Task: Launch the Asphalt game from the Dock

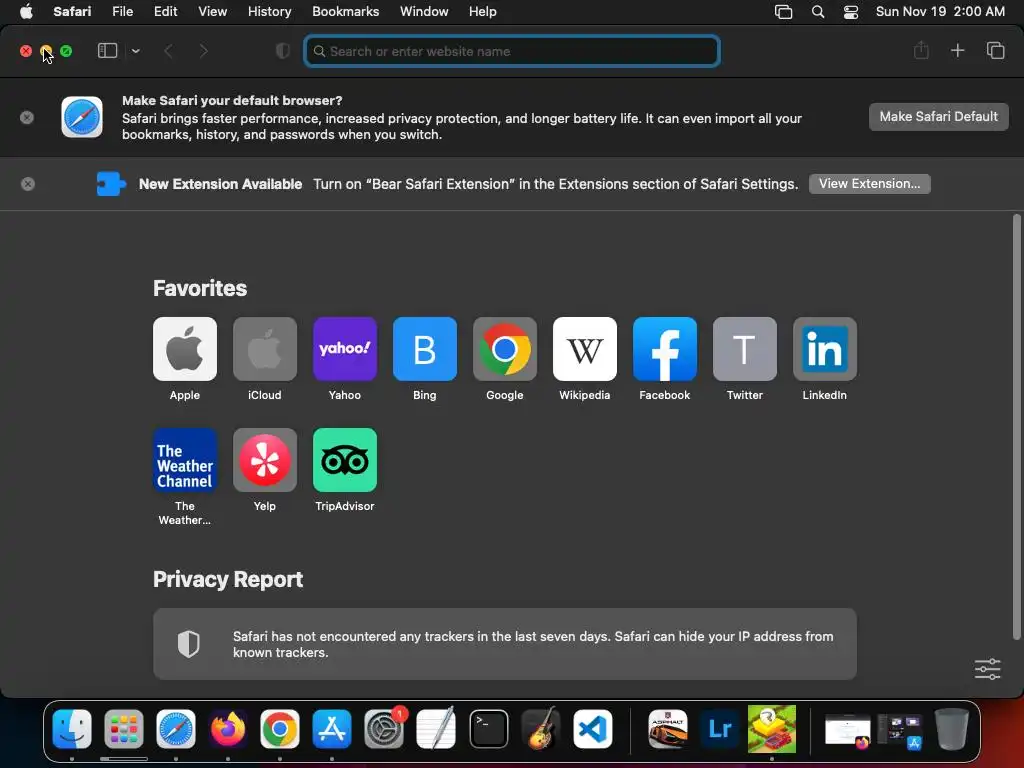Action: pos(667,728)
